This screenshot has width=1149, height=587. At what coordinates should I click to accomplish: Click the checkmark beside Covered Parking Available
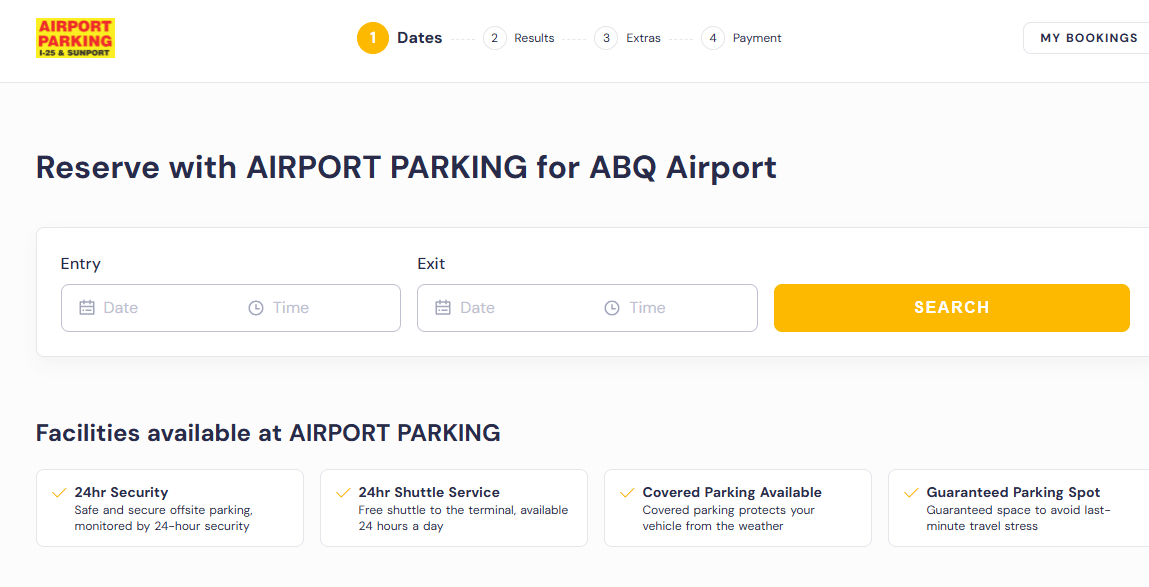point(627,492)
